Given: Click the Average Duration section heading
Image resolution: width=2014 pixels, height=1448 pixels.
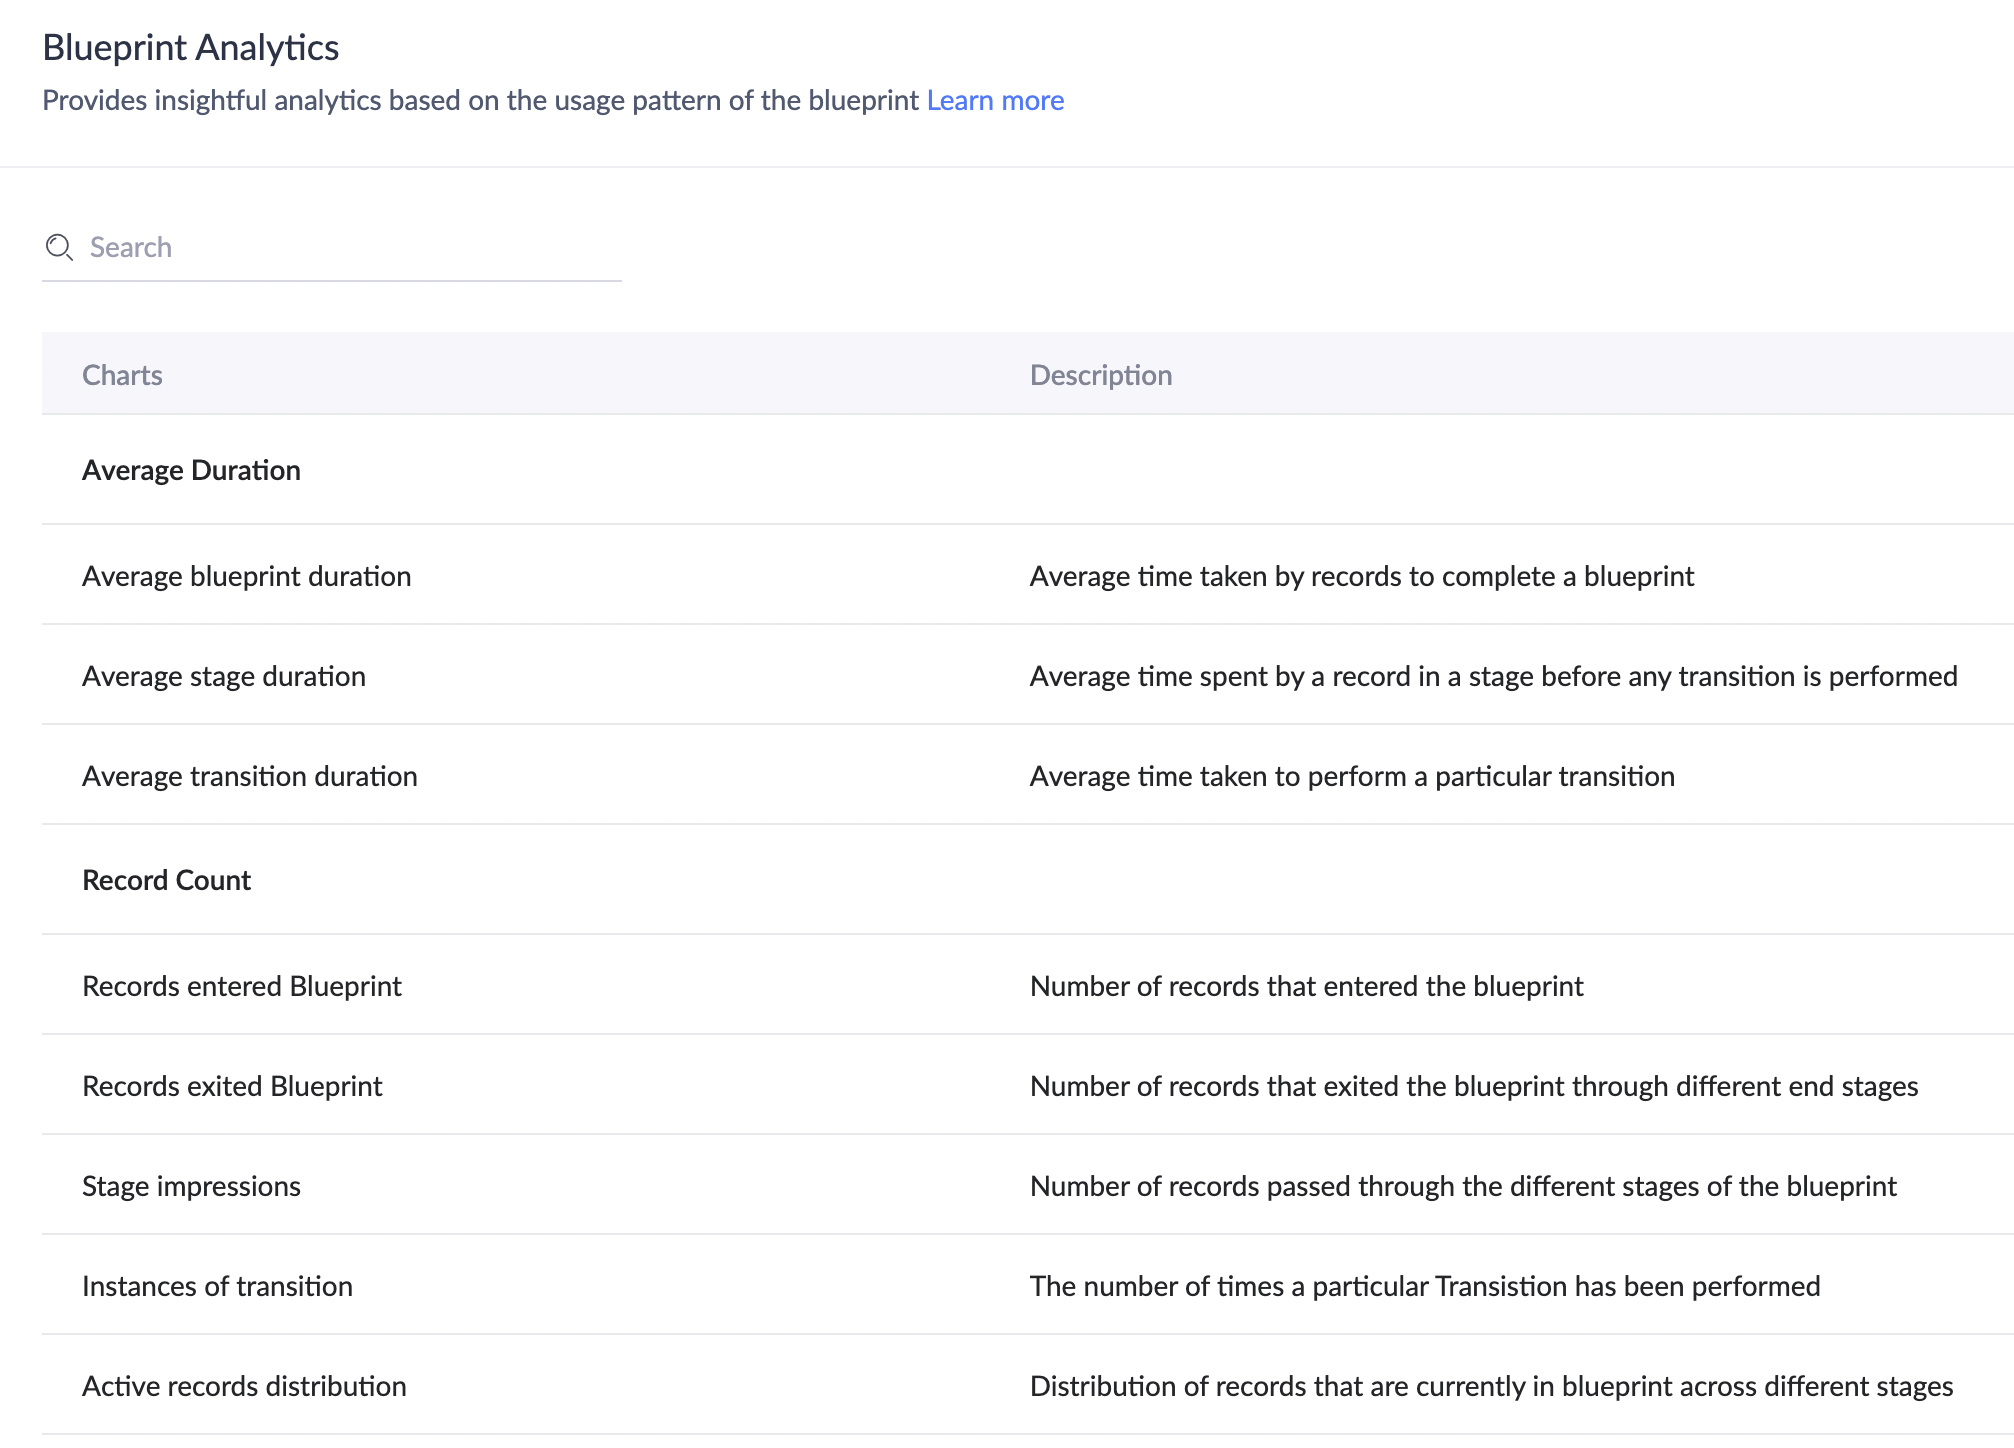Looking at the screenshot, I should coord(191,470).
